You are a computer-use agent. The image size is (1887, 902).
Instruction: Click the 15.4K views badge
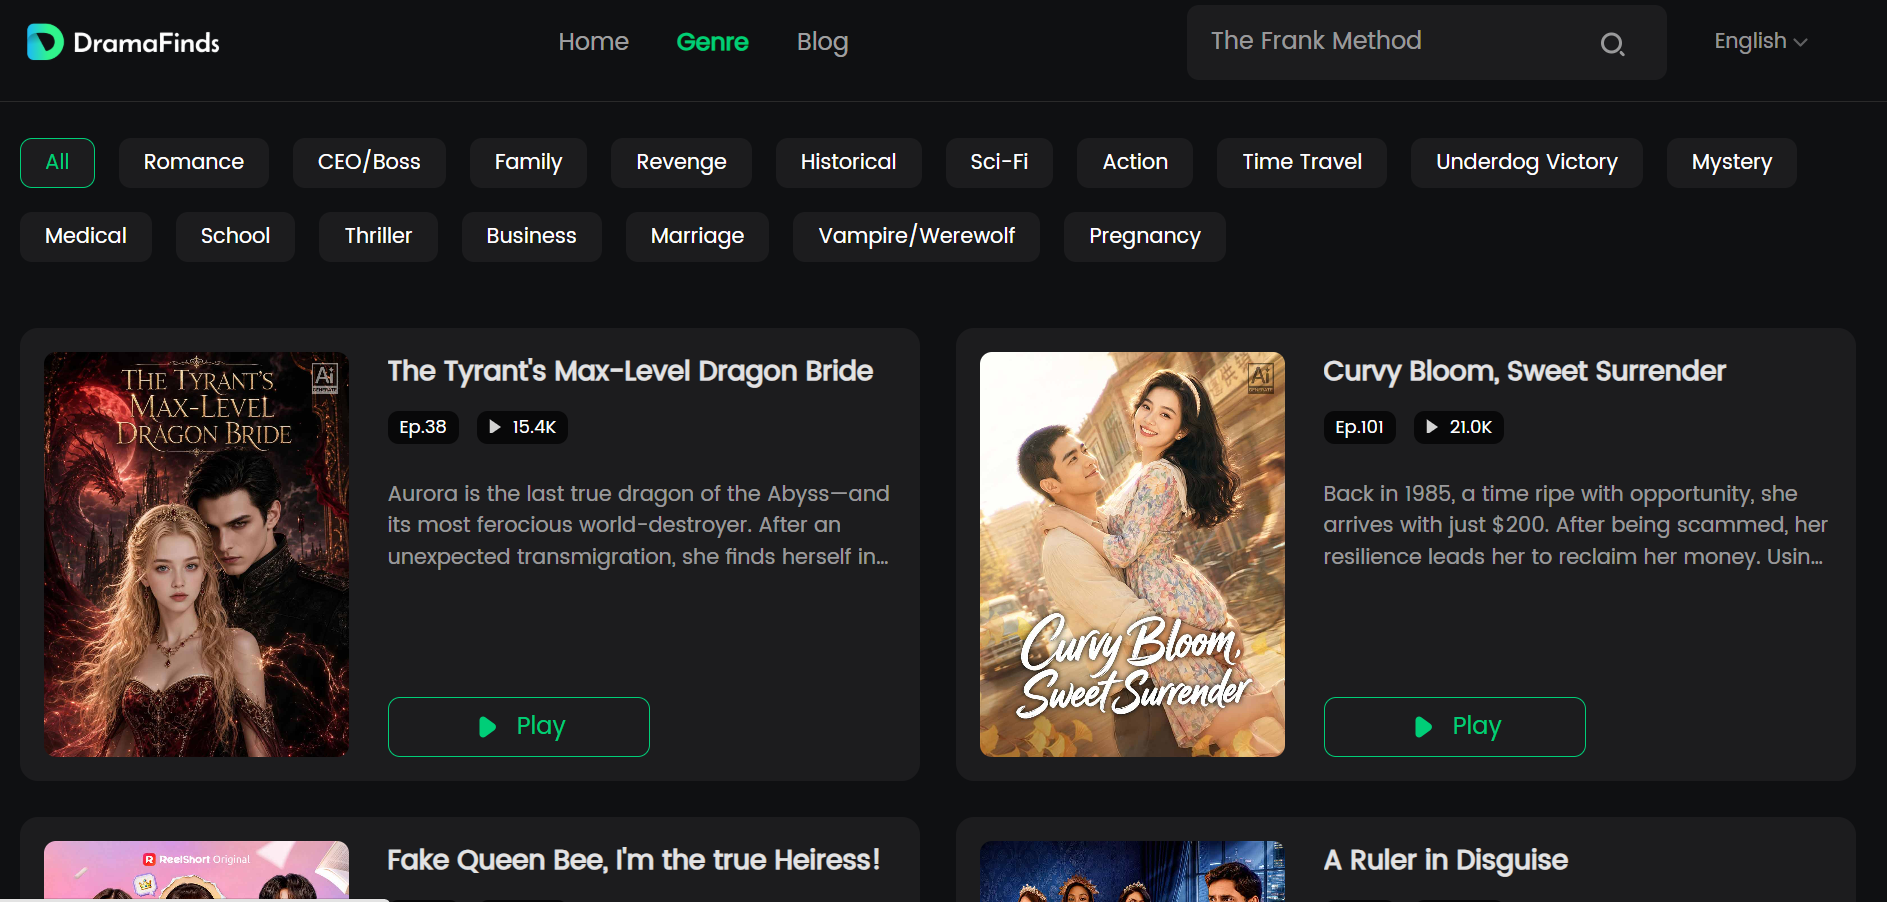pos(522,427)
